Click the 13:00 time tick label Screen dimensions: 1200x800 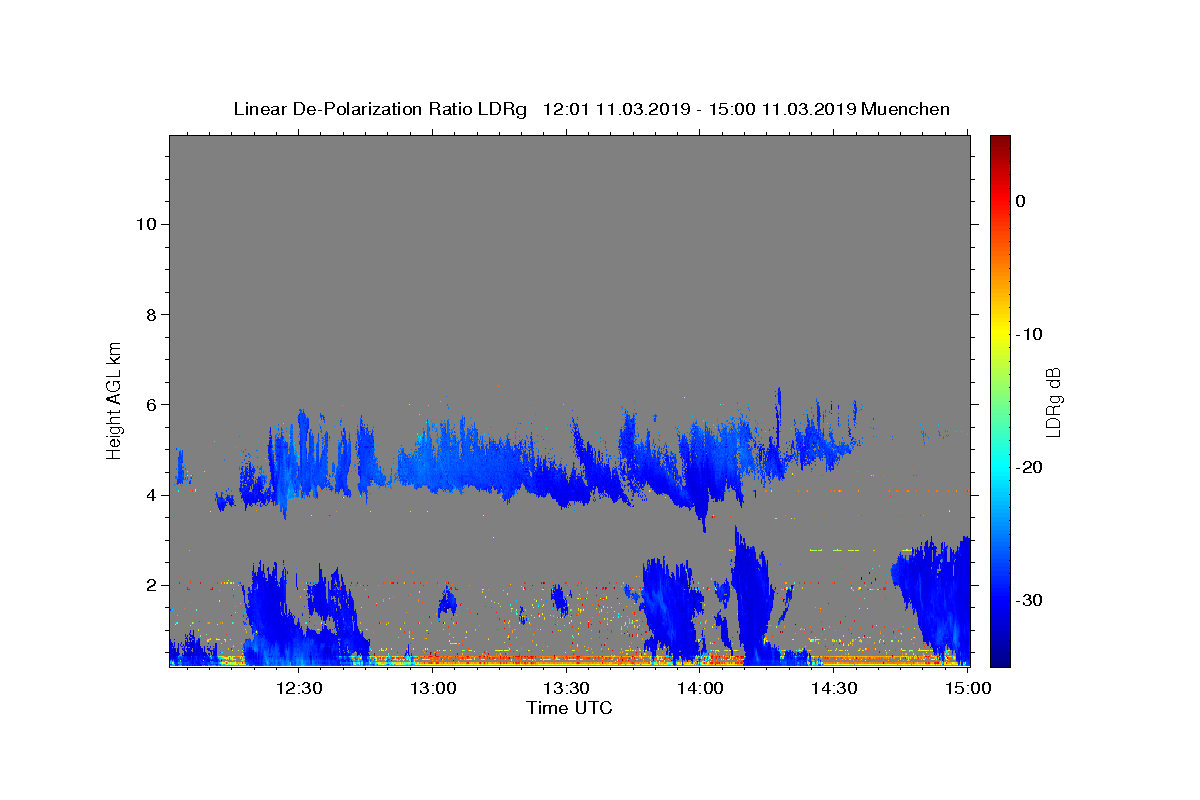[x=433, y=688]
